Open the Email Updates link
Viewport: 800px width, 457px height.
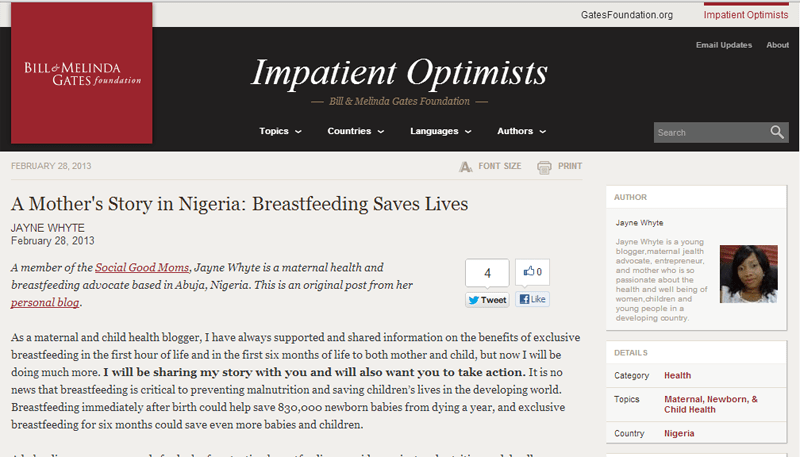tap(723, 45)
